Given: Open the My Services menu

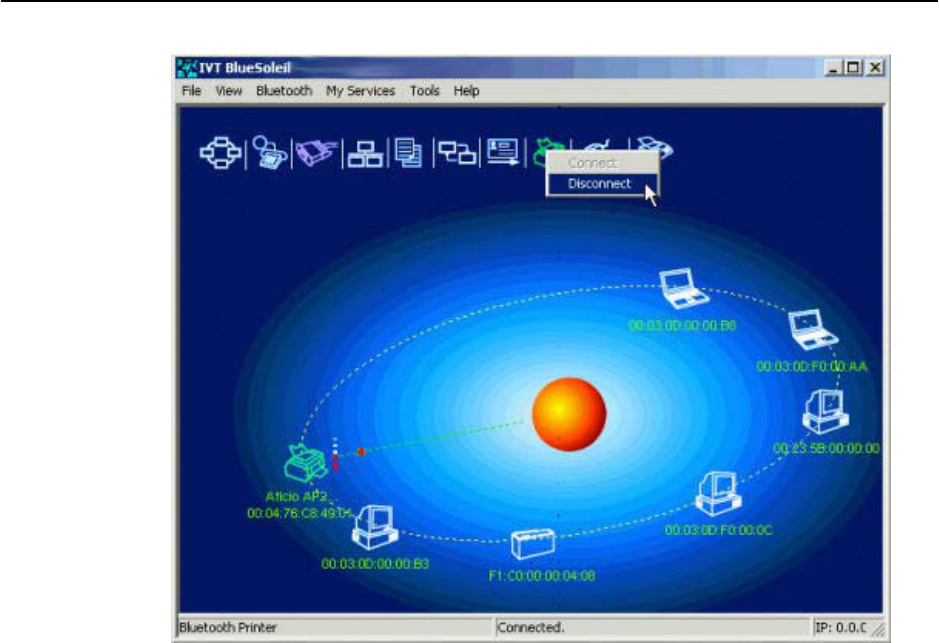Looking at the screenshot, I should coord(360,91).
